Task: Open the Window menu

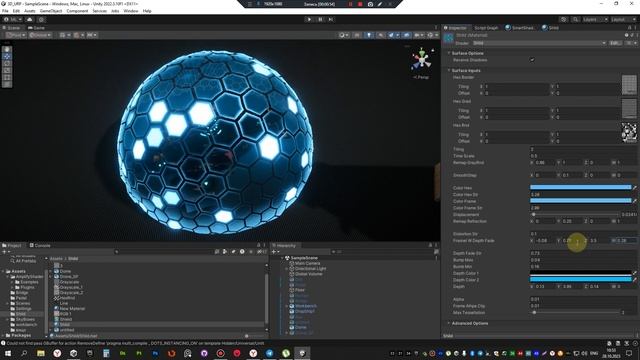Action: (x=131, y=11)
